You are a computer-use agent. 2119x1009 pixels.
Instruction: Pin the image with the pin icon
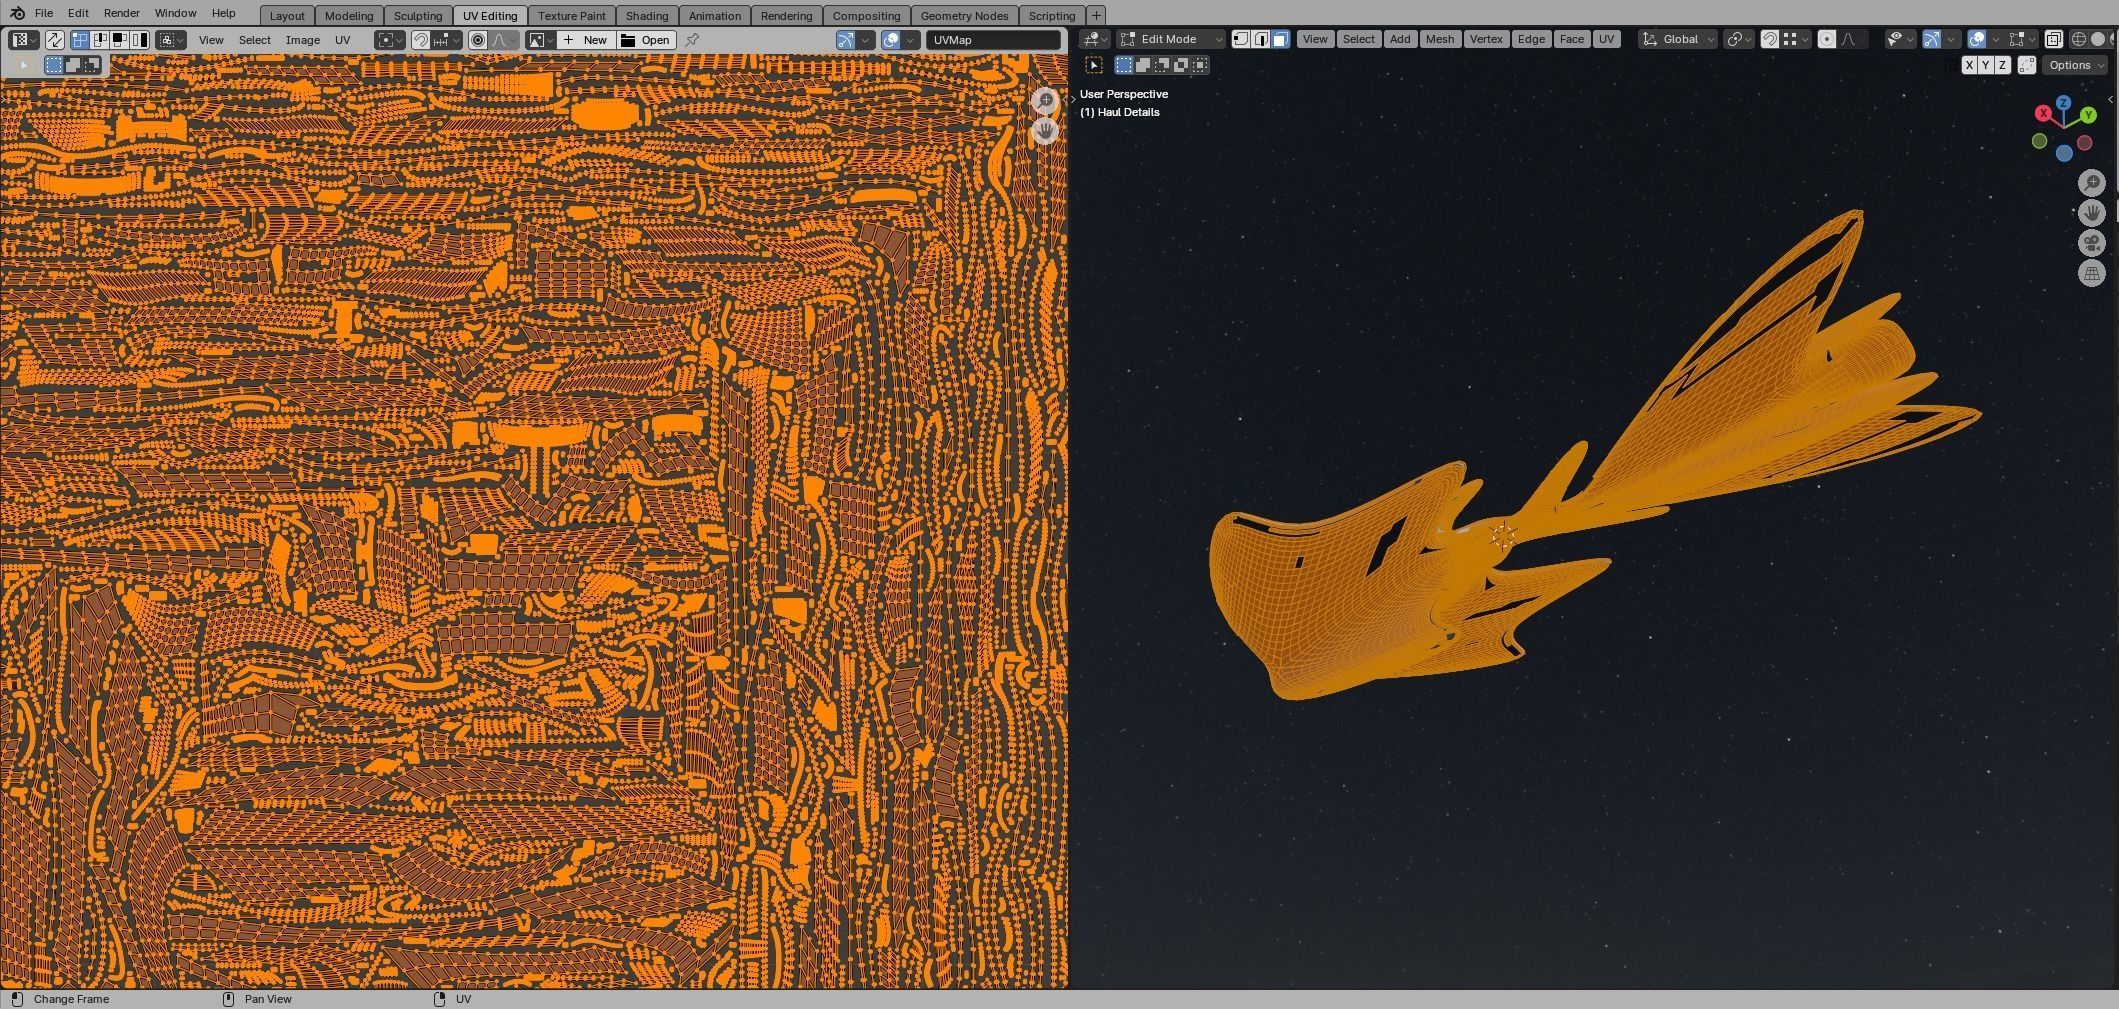pyautogui.click(x=692, y=40)
